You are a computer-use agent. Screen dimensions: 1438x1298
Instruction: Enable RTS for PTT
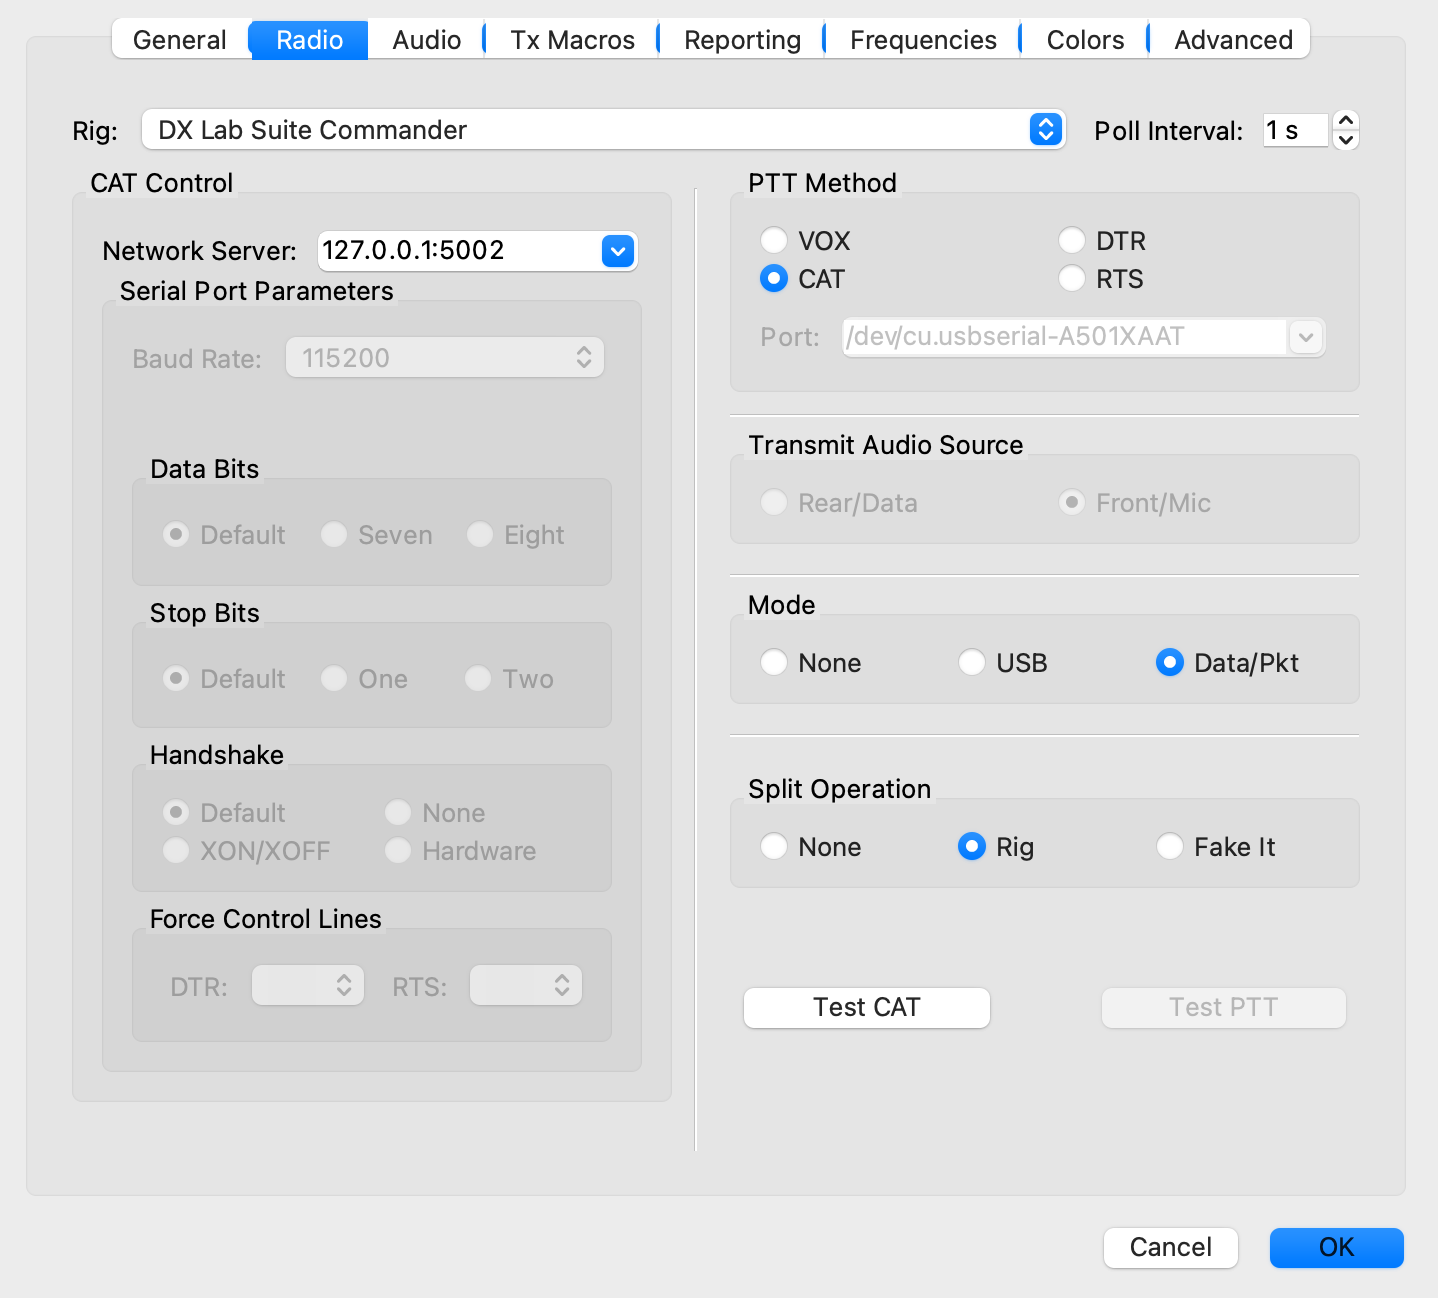tap(1072, 279)
